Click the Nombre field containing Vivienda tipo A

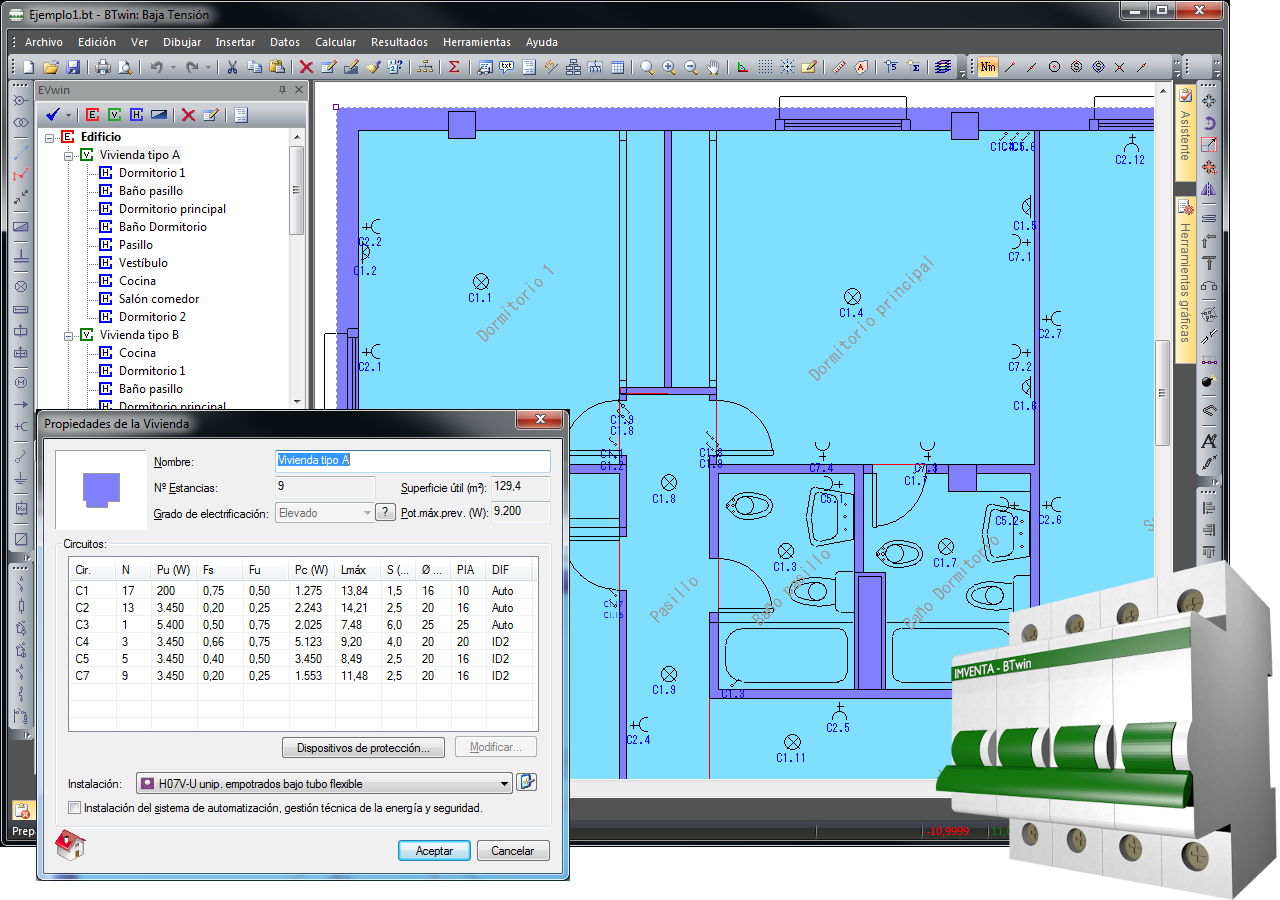click(412, 460)
